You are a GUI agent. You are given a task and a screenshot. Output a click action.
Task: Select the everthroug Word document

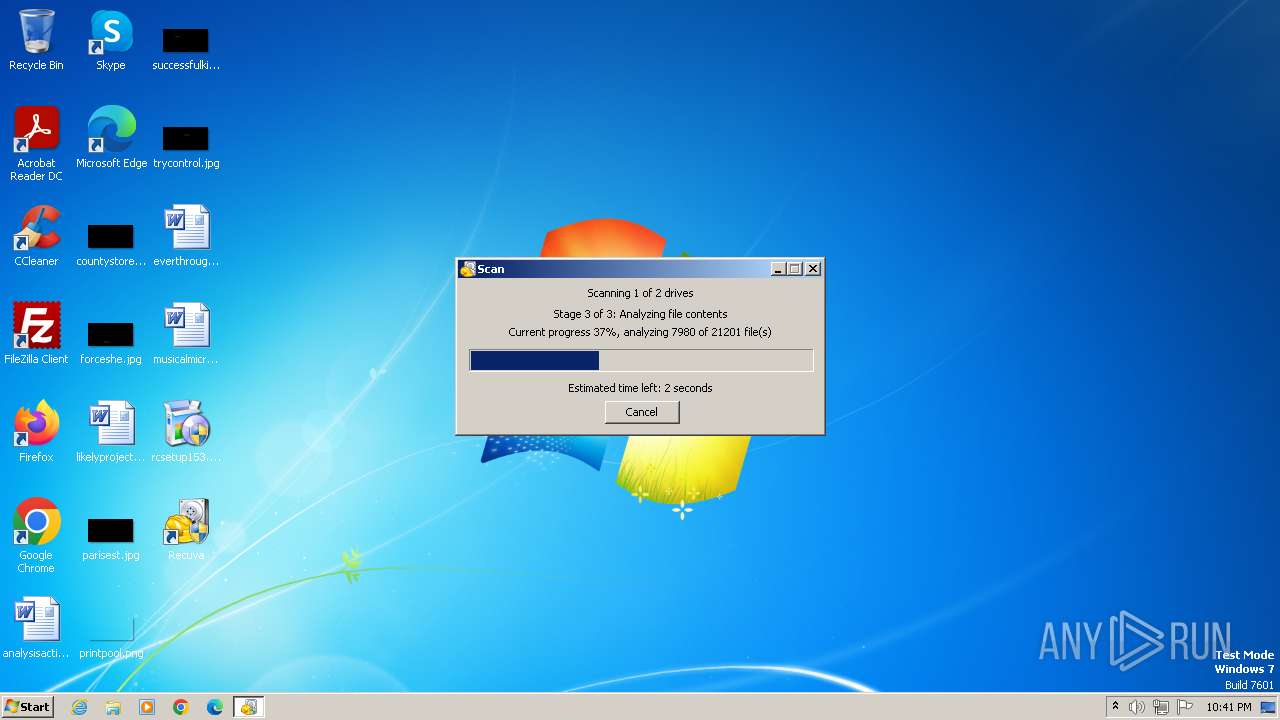point(186,237)
